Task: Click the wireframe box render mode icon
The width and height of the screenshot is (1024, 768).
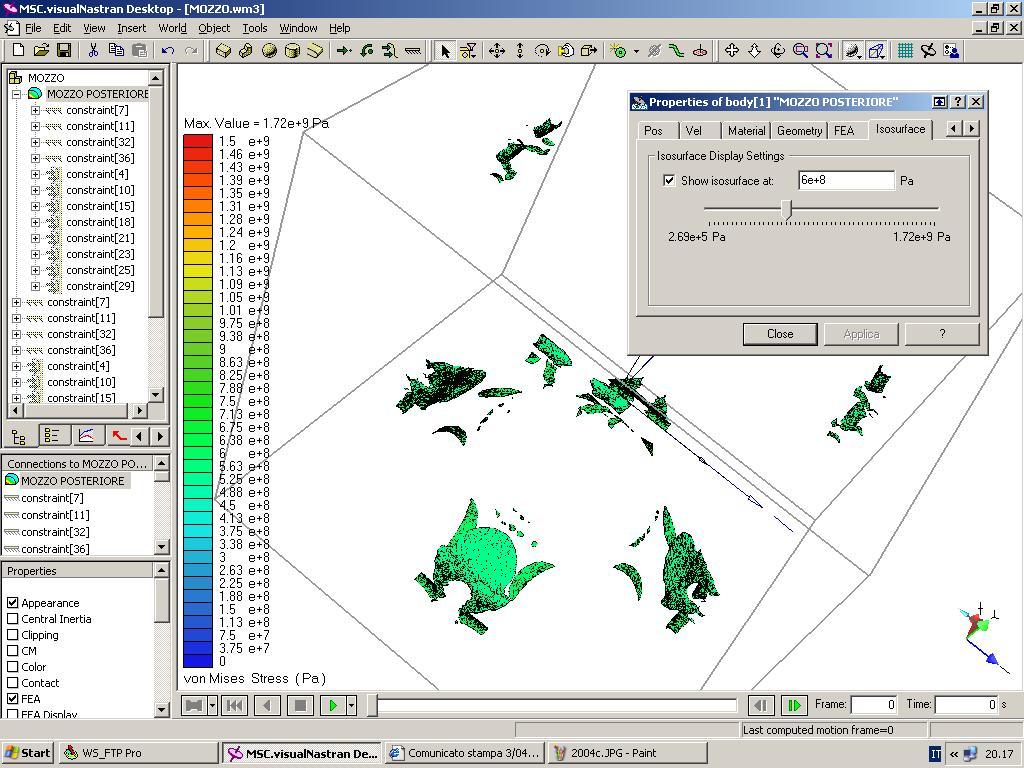Action: (876, 50)
